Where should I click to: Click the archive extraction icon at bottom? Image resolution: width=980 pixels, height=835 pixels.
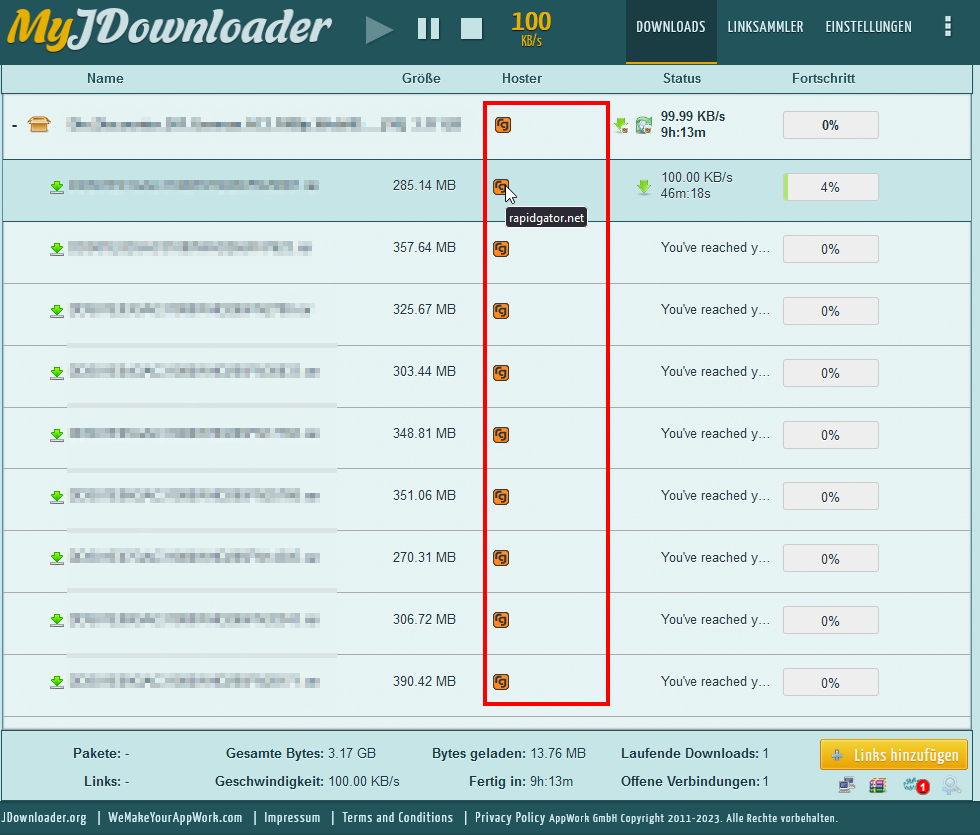click(x=877, y=786)
